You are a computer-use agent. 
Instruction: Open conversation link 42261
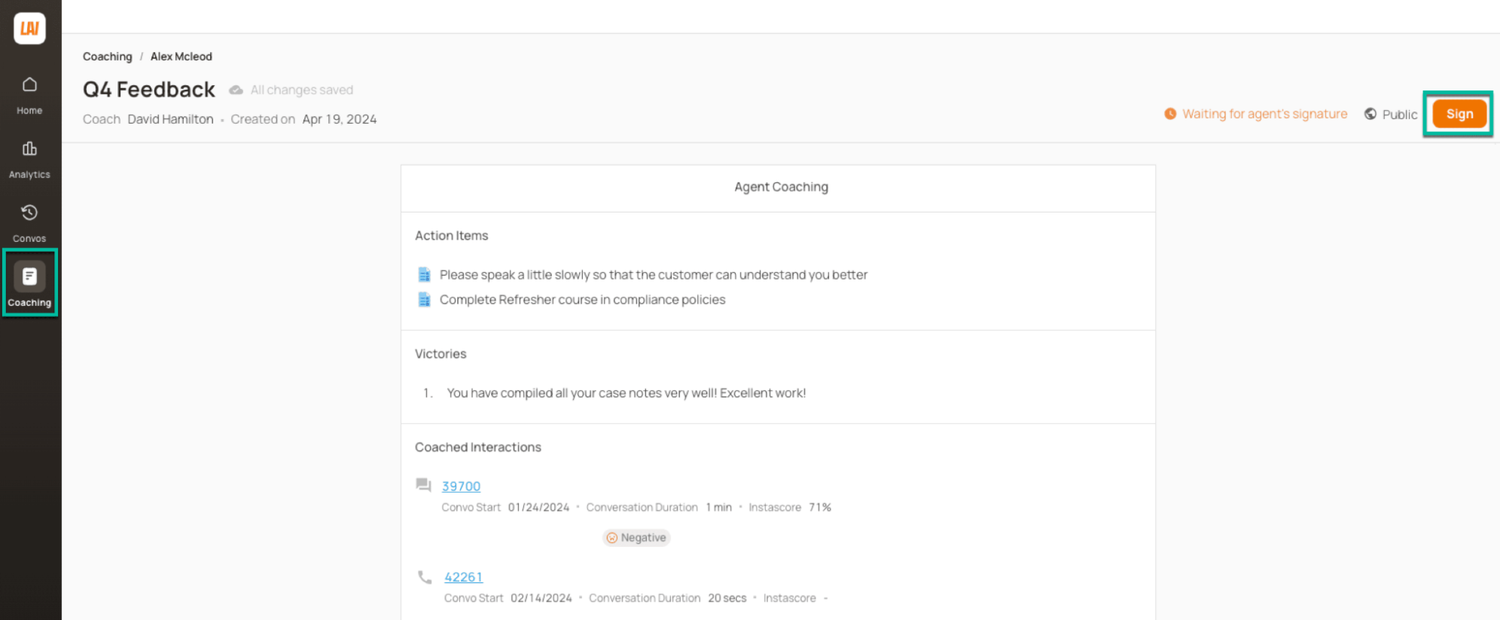pyautogui.click(x=464, y=577)
